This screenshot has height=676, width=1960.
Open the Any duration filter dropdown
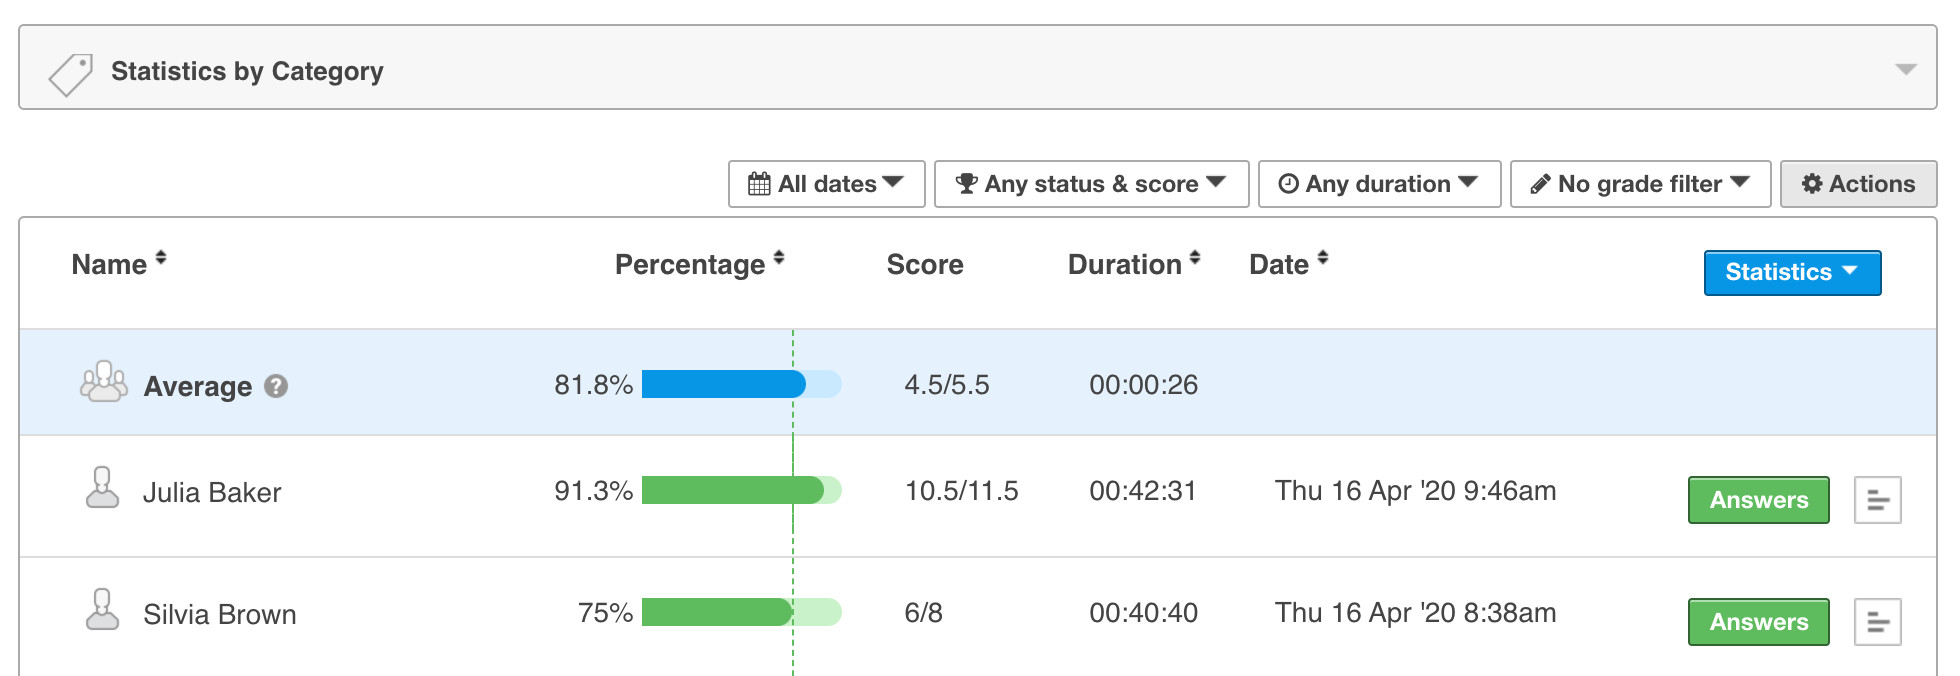1379,184
